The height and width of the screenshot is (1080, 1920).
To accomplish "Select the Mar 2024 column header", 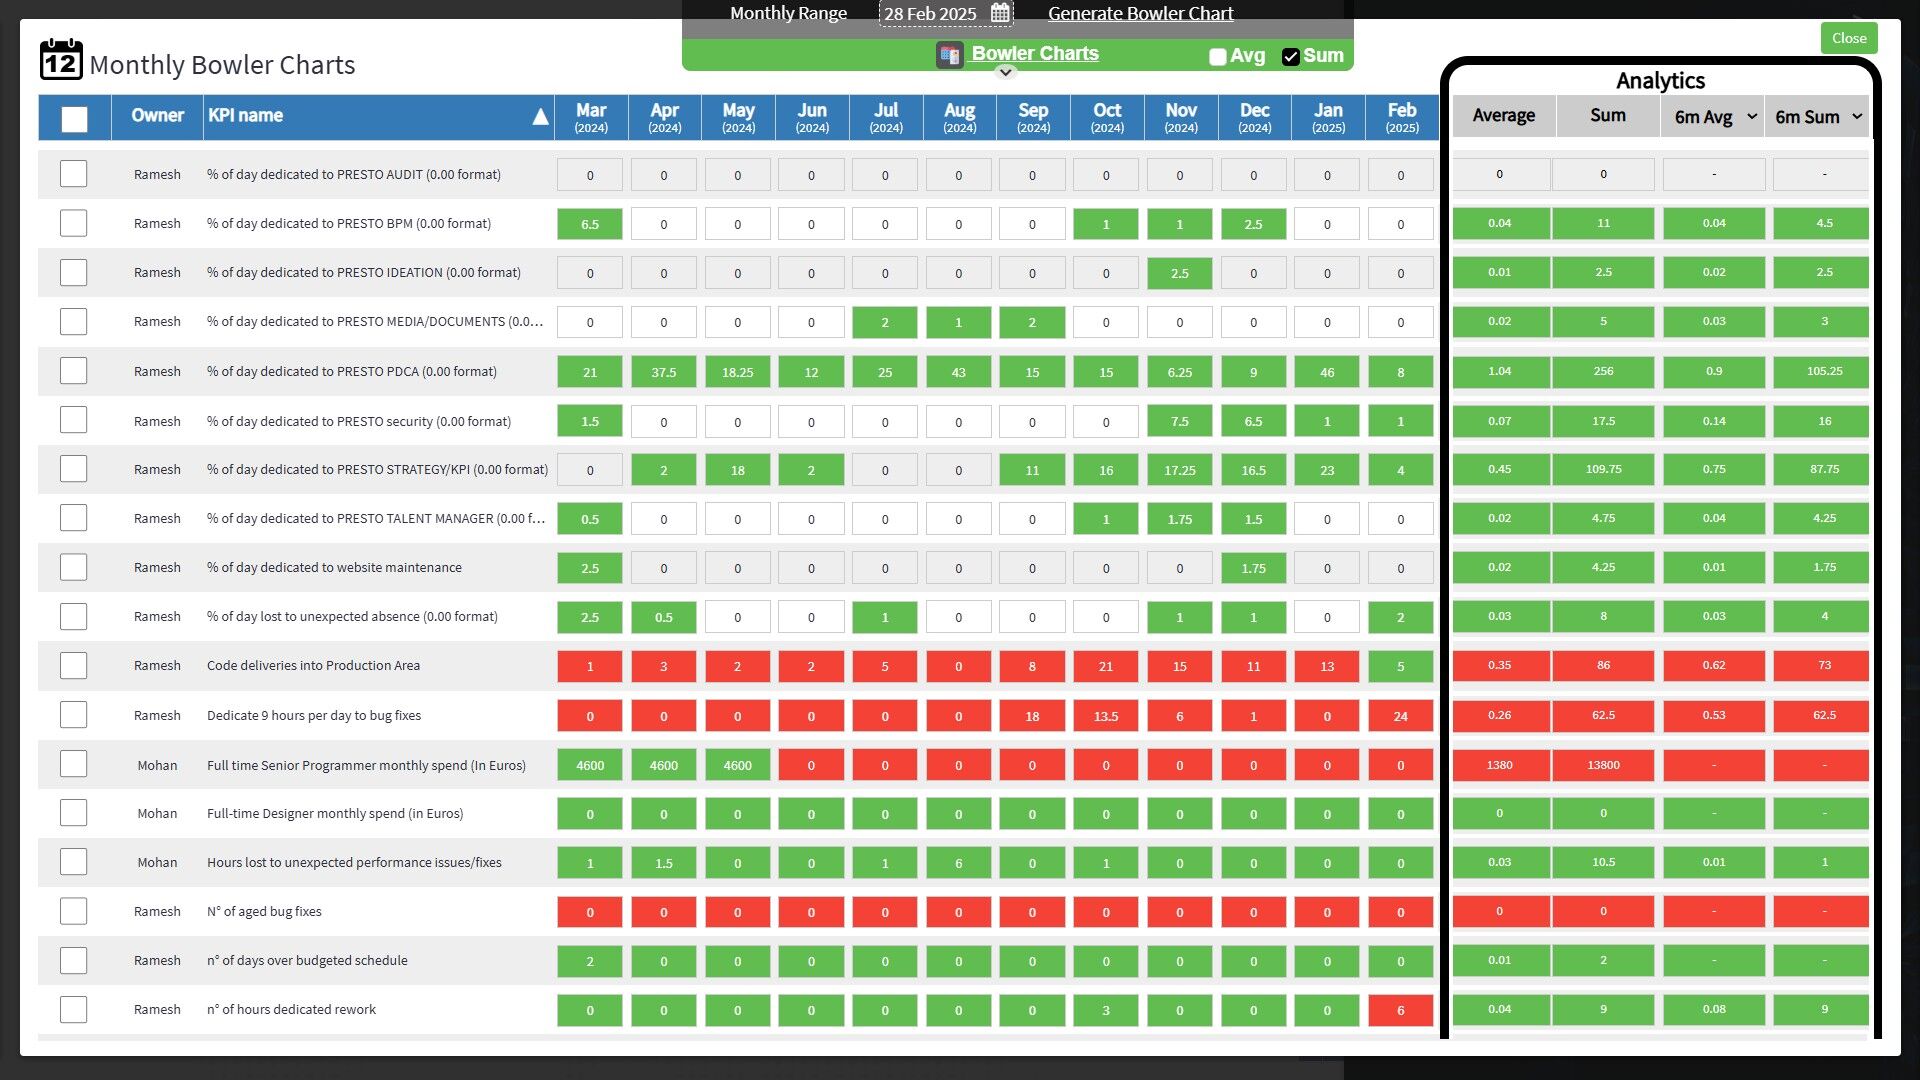I will pos(590,117).
